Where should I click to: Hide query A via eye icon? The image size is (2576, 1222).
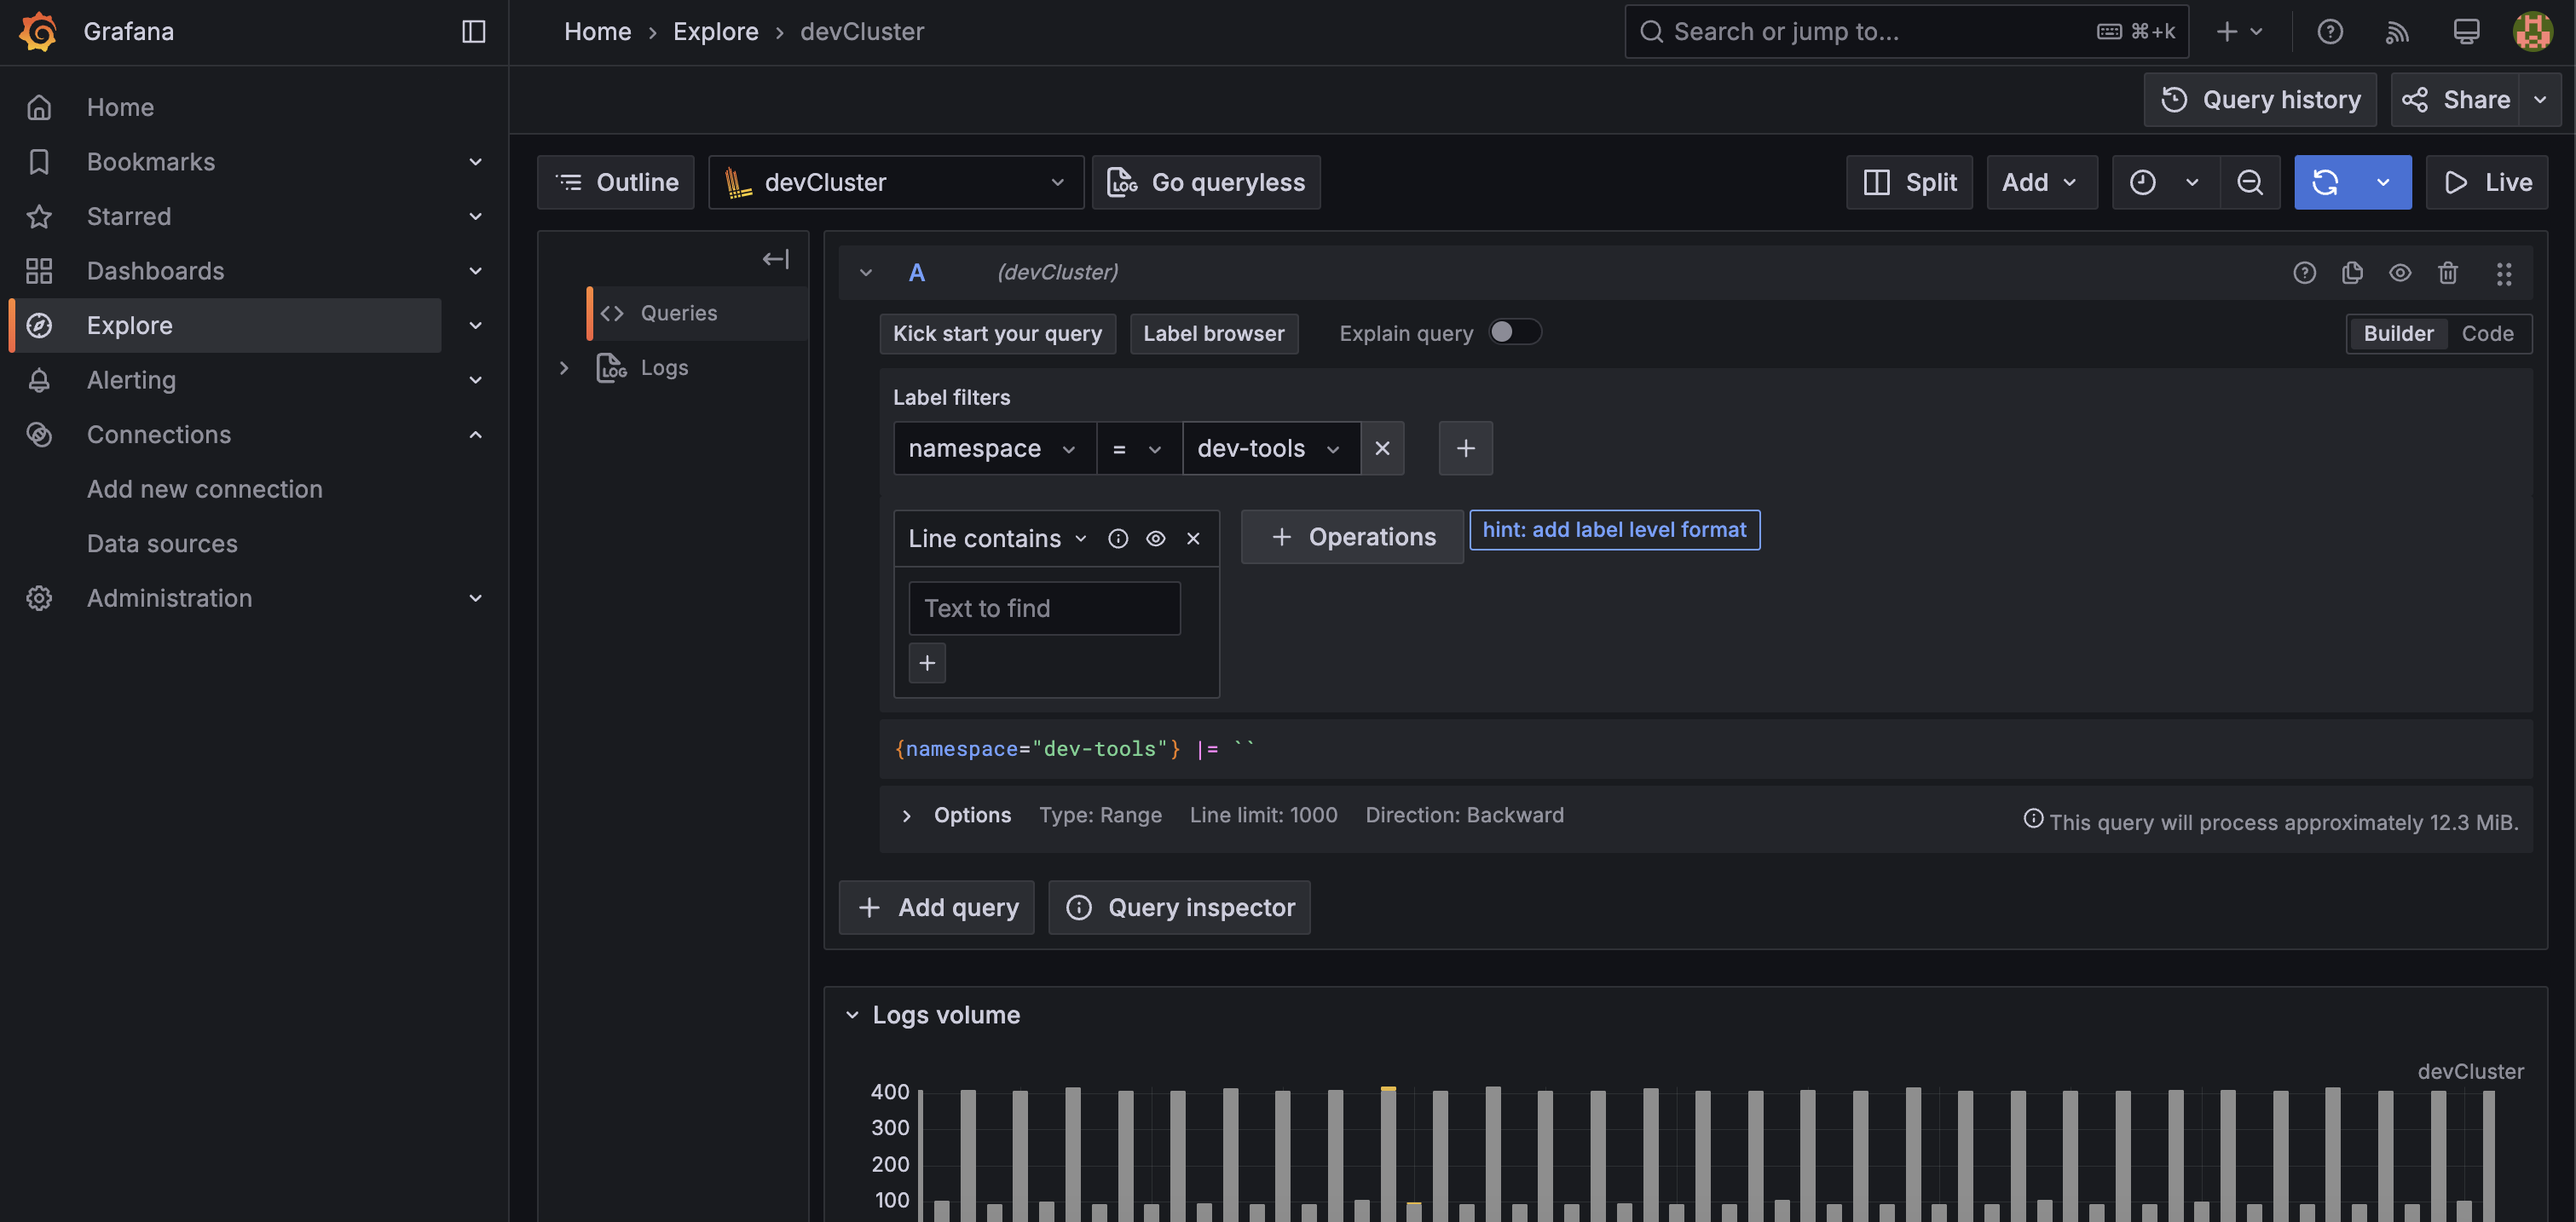(x=2400, y=273)
